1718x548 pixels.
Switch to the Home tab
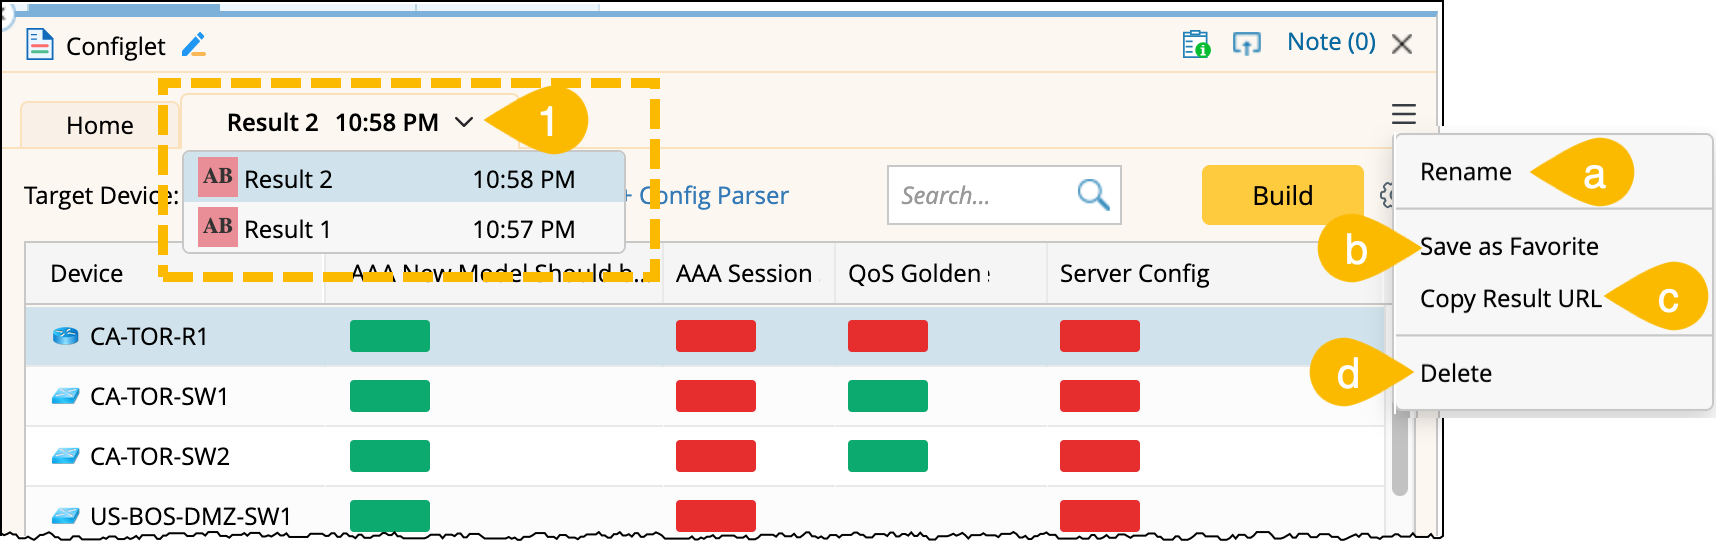click(99, 125)
